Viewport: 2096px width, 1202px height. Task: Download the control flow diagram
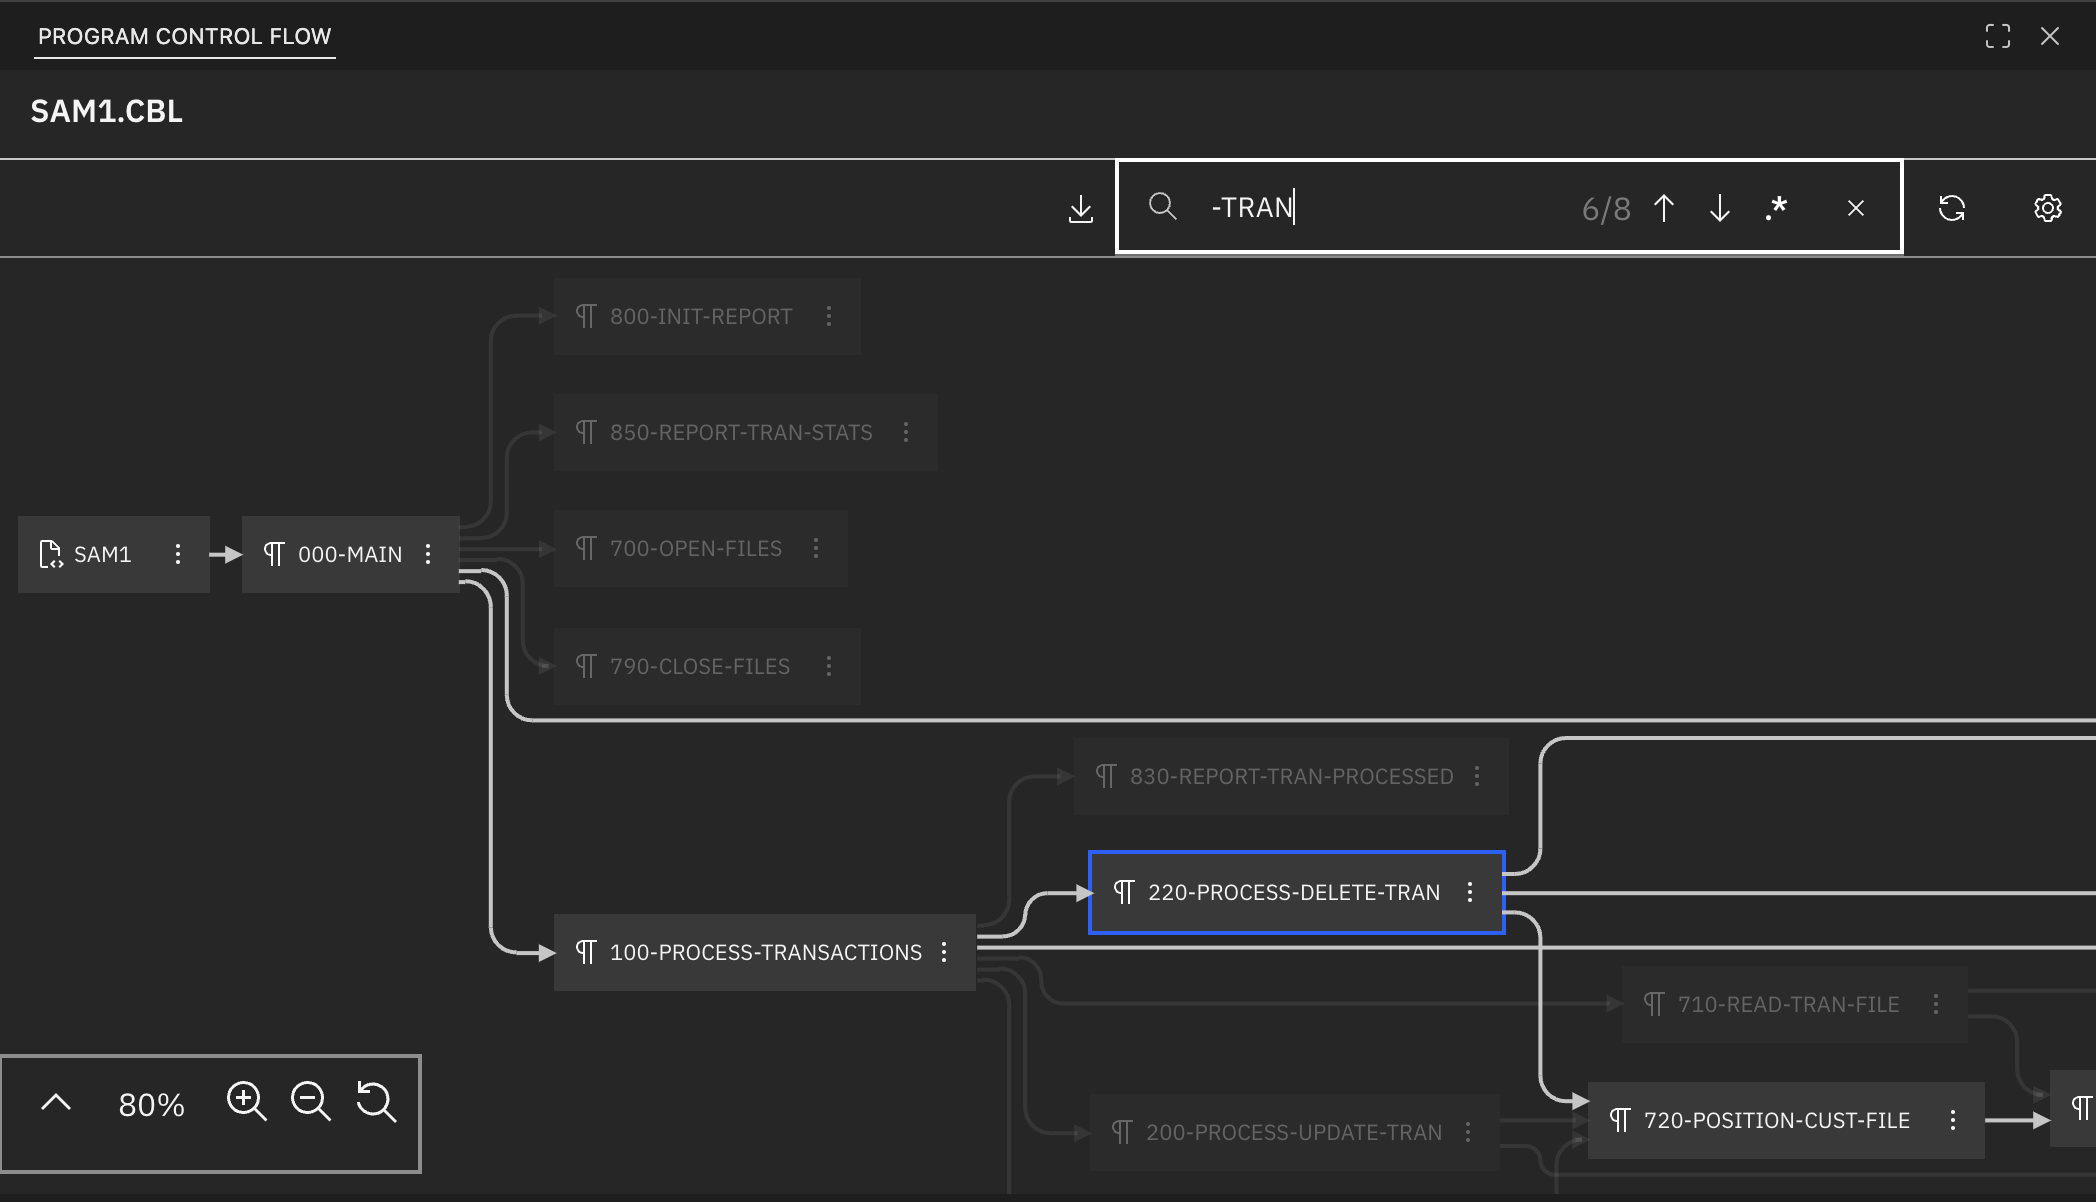click(x=1081, y=208)
